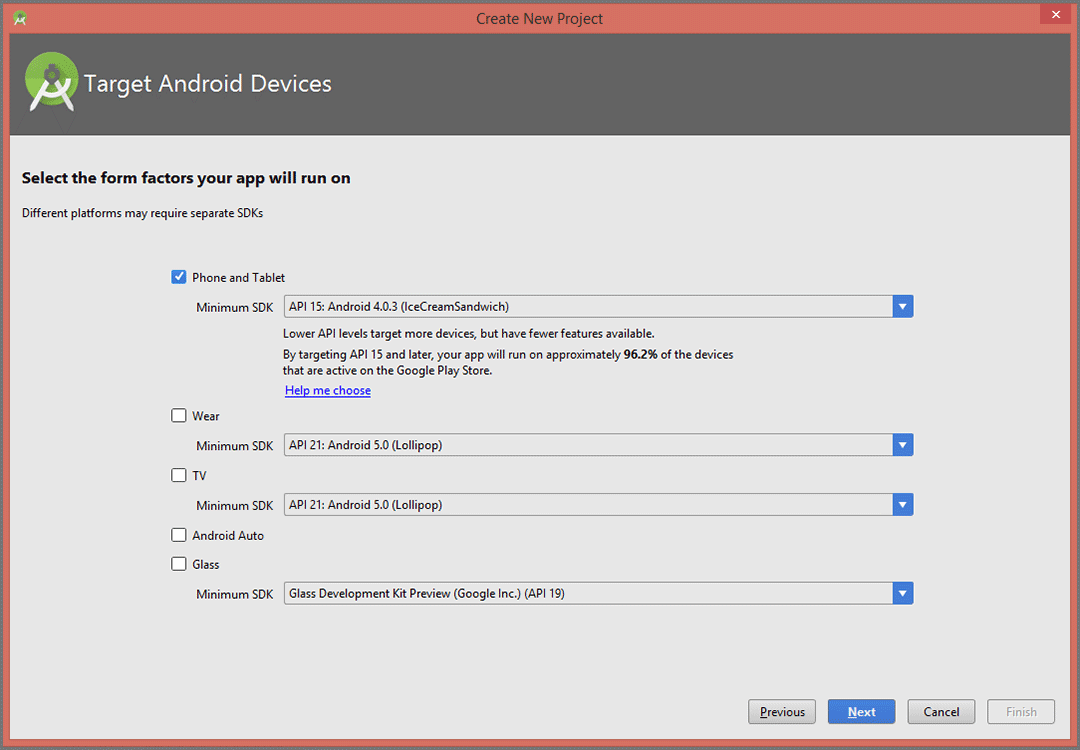Click Minimum SDK label under TV
1080x750 pixels.
pyautogui.click(x=234, y=506)
